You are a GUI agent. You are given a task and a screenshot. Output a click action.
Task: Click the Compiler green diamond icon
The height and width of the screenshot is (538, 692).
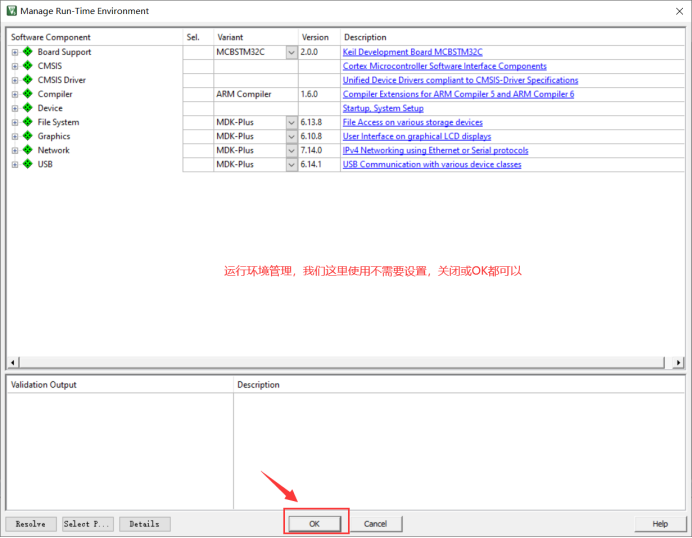pos(28,94)
